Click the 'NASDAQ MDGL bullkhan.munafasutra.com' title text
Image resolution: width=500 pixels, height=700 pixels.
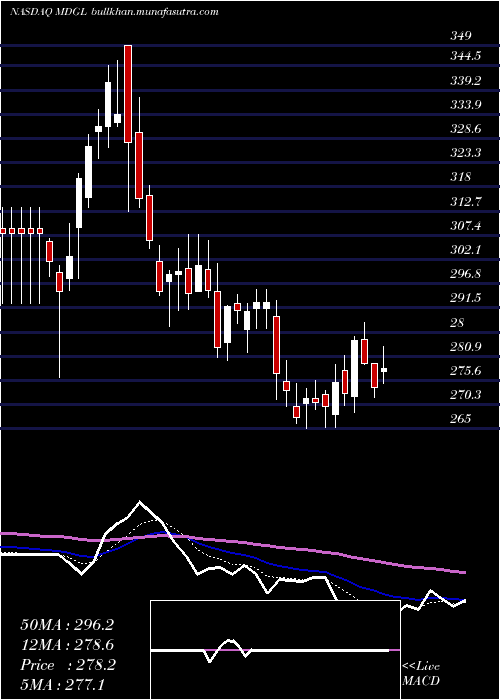pos(114,12)
